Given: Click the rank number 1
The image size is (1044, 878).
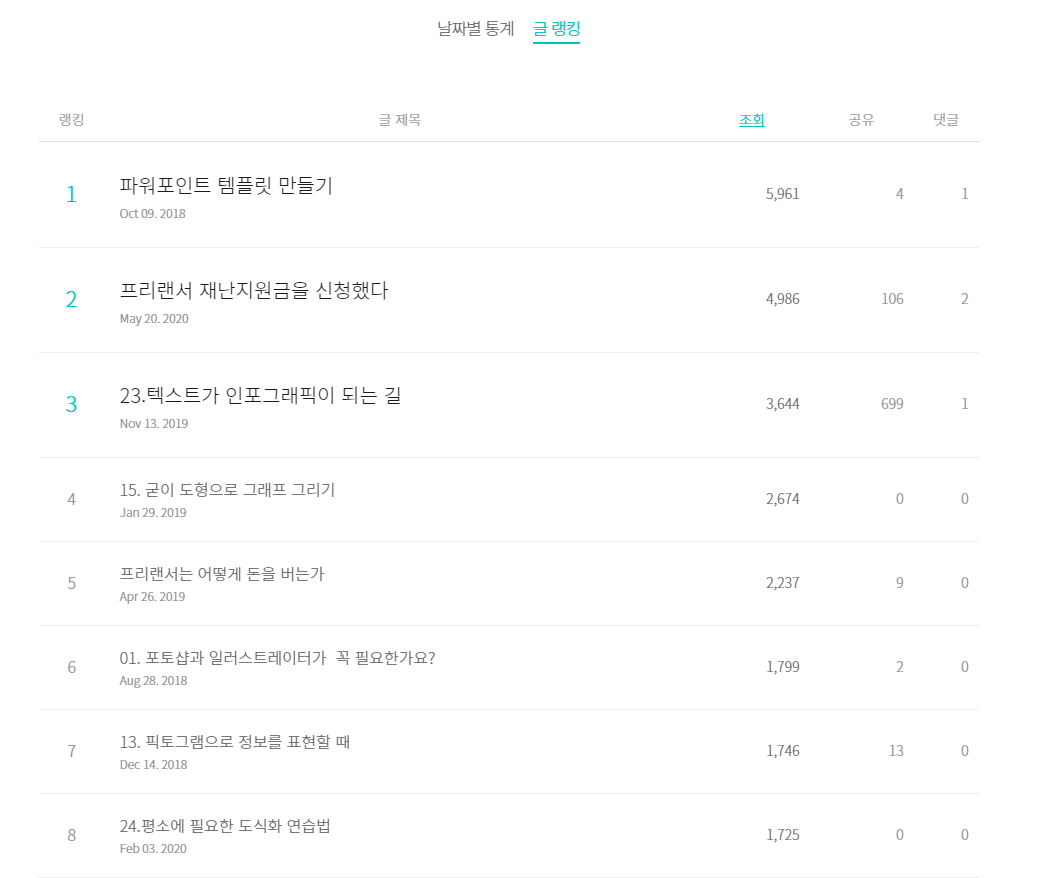Looking at the screenshot, I should pos(71,194).
